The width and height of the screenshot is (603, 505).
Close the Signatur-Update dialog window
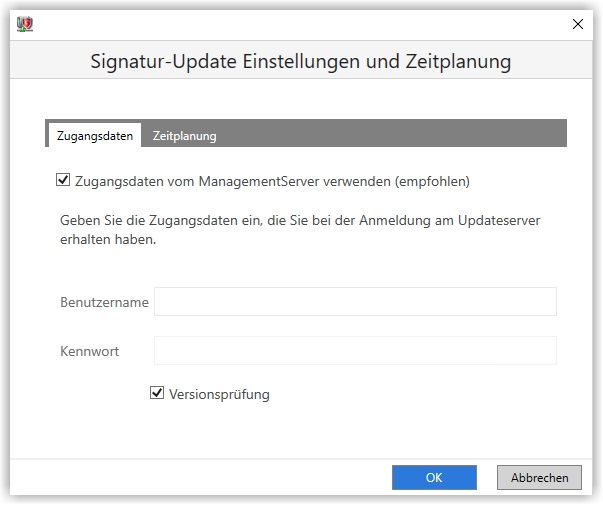coord(577,23)
